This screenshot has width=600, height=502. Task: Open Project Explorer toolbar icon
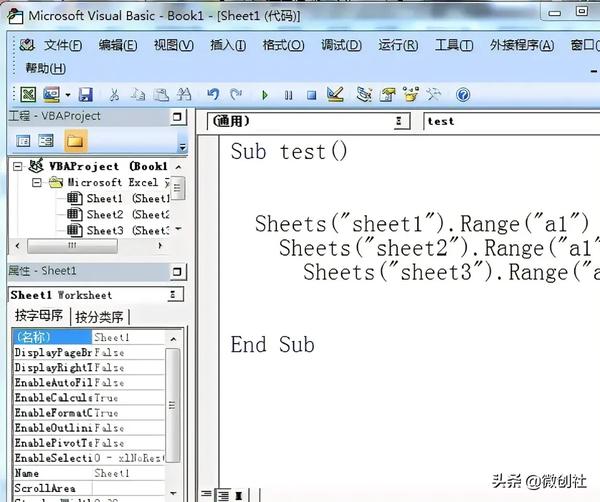(x=364, y=95)
